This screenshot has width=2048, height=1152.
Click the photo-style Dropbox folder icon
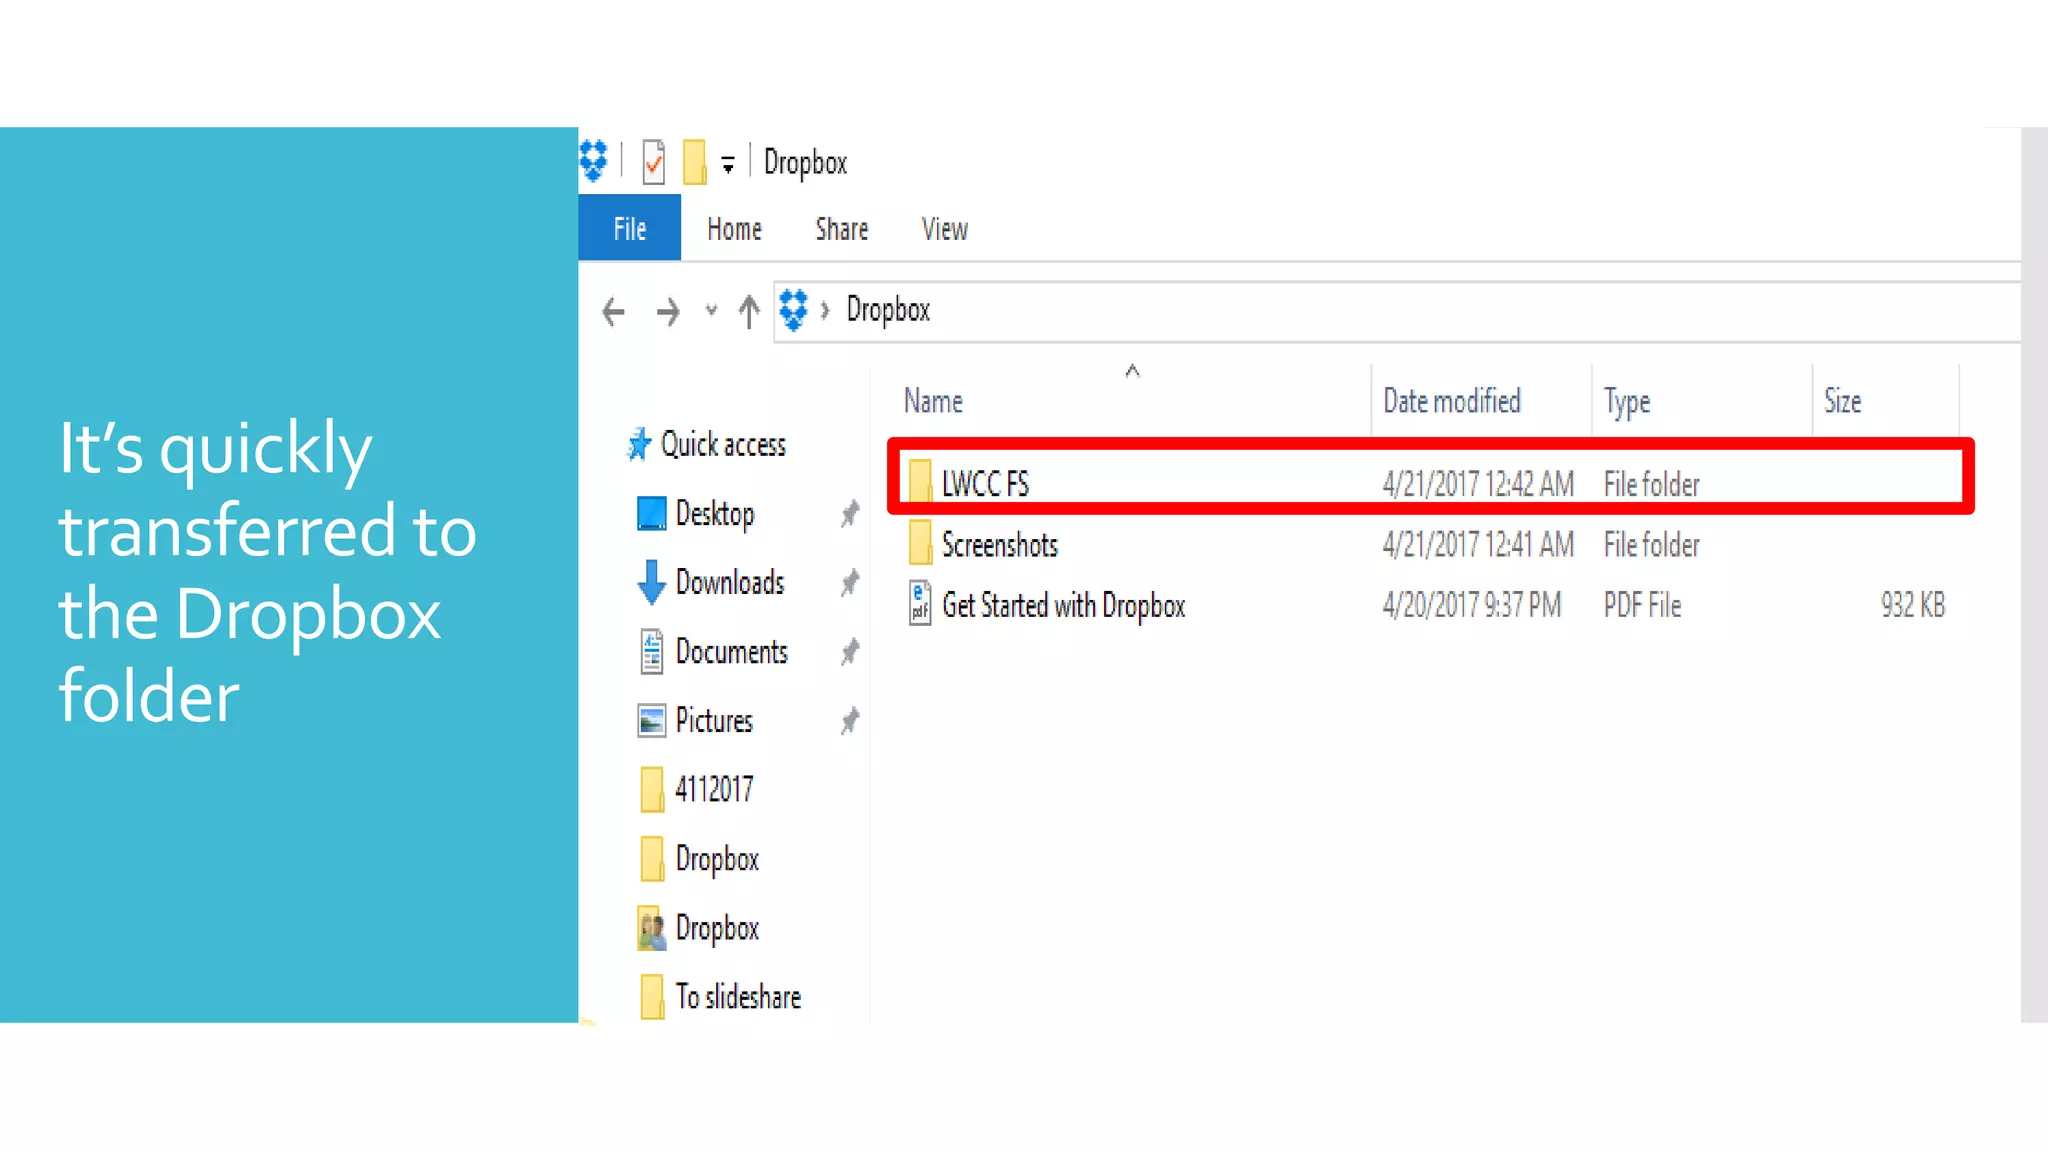pos(651,928)
